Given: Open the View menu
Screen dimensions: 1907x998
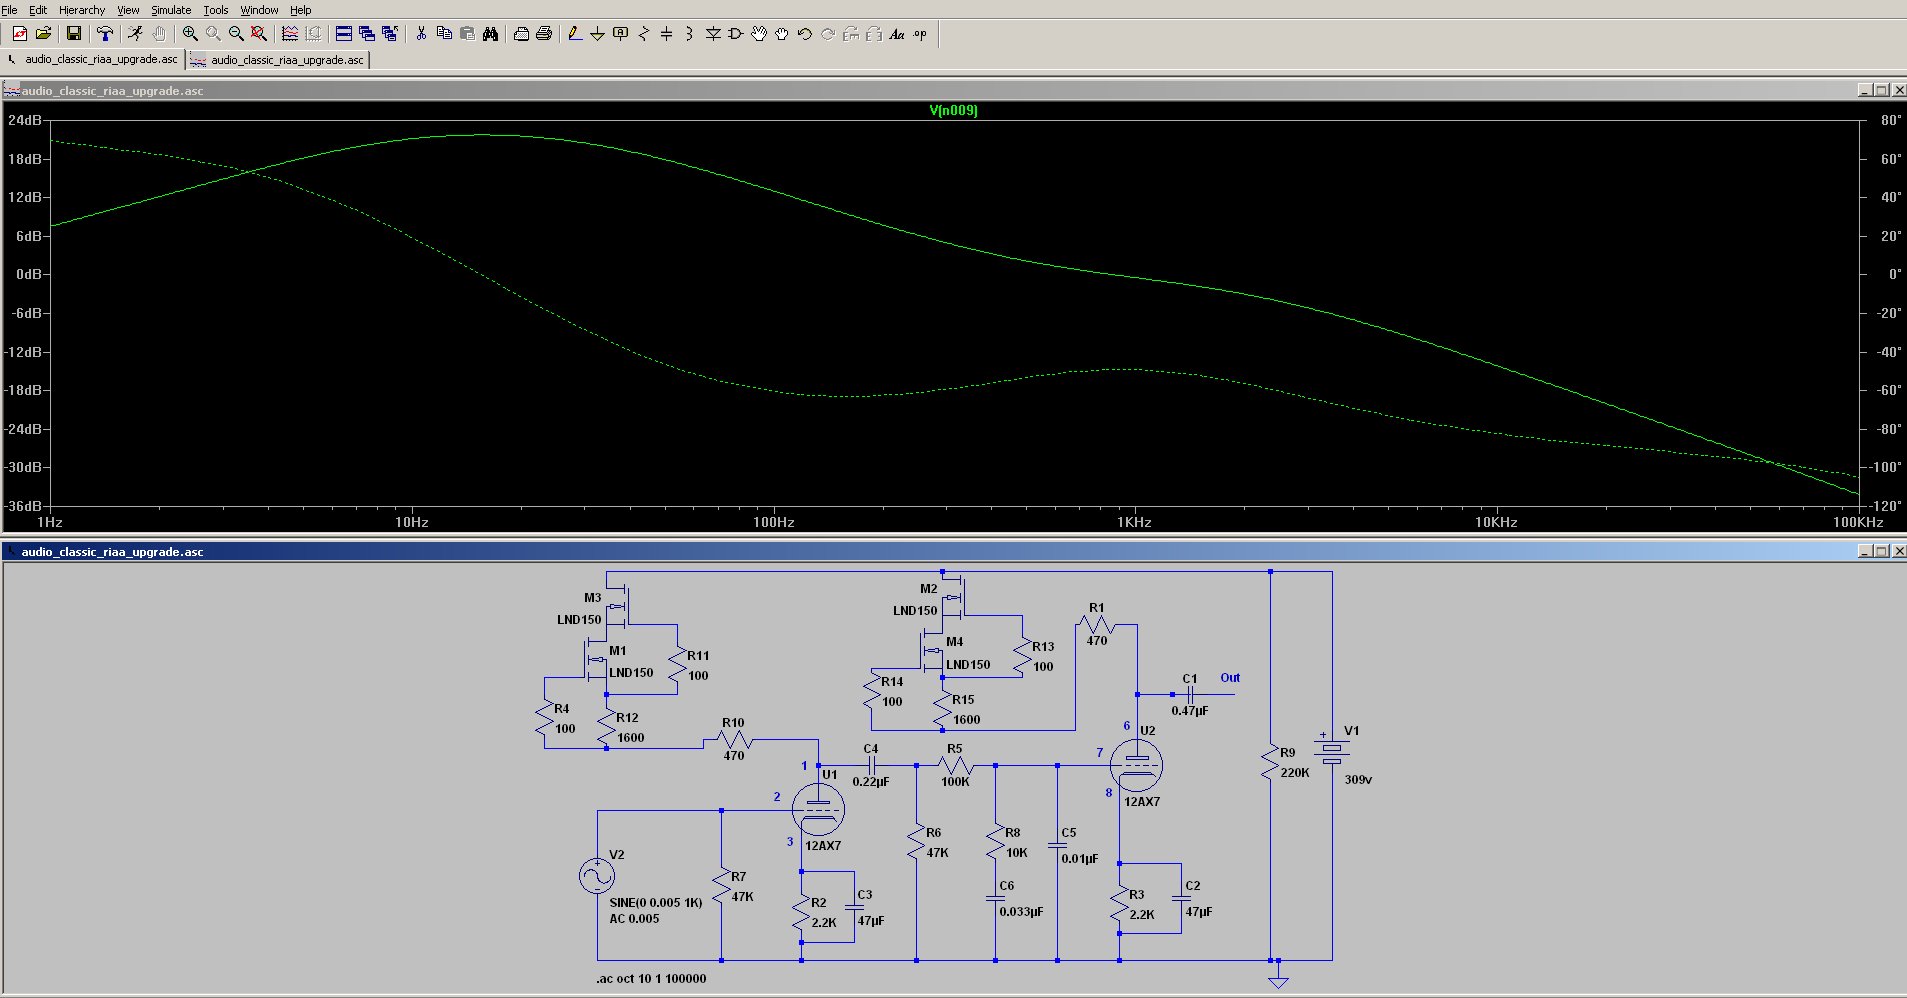Looking at the screenshot, I should tap(128, 10).
